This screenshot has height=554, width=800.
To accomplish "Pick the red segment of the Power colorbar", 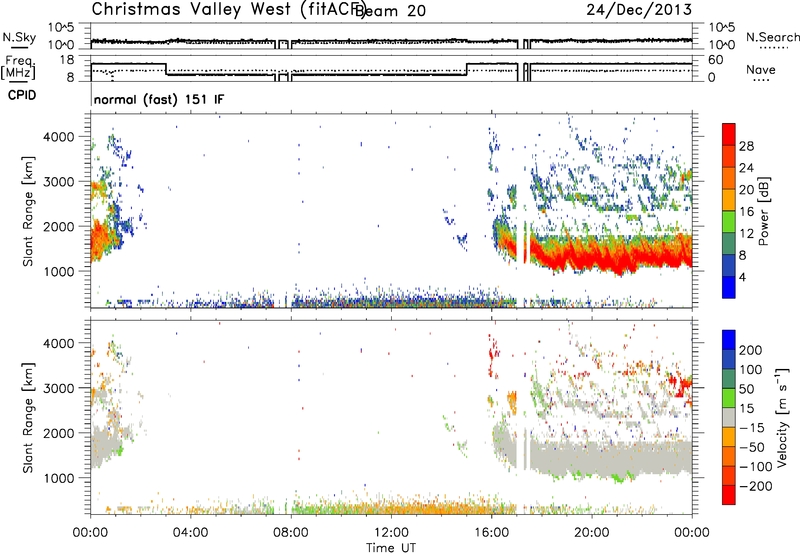I will pos(729,134).
